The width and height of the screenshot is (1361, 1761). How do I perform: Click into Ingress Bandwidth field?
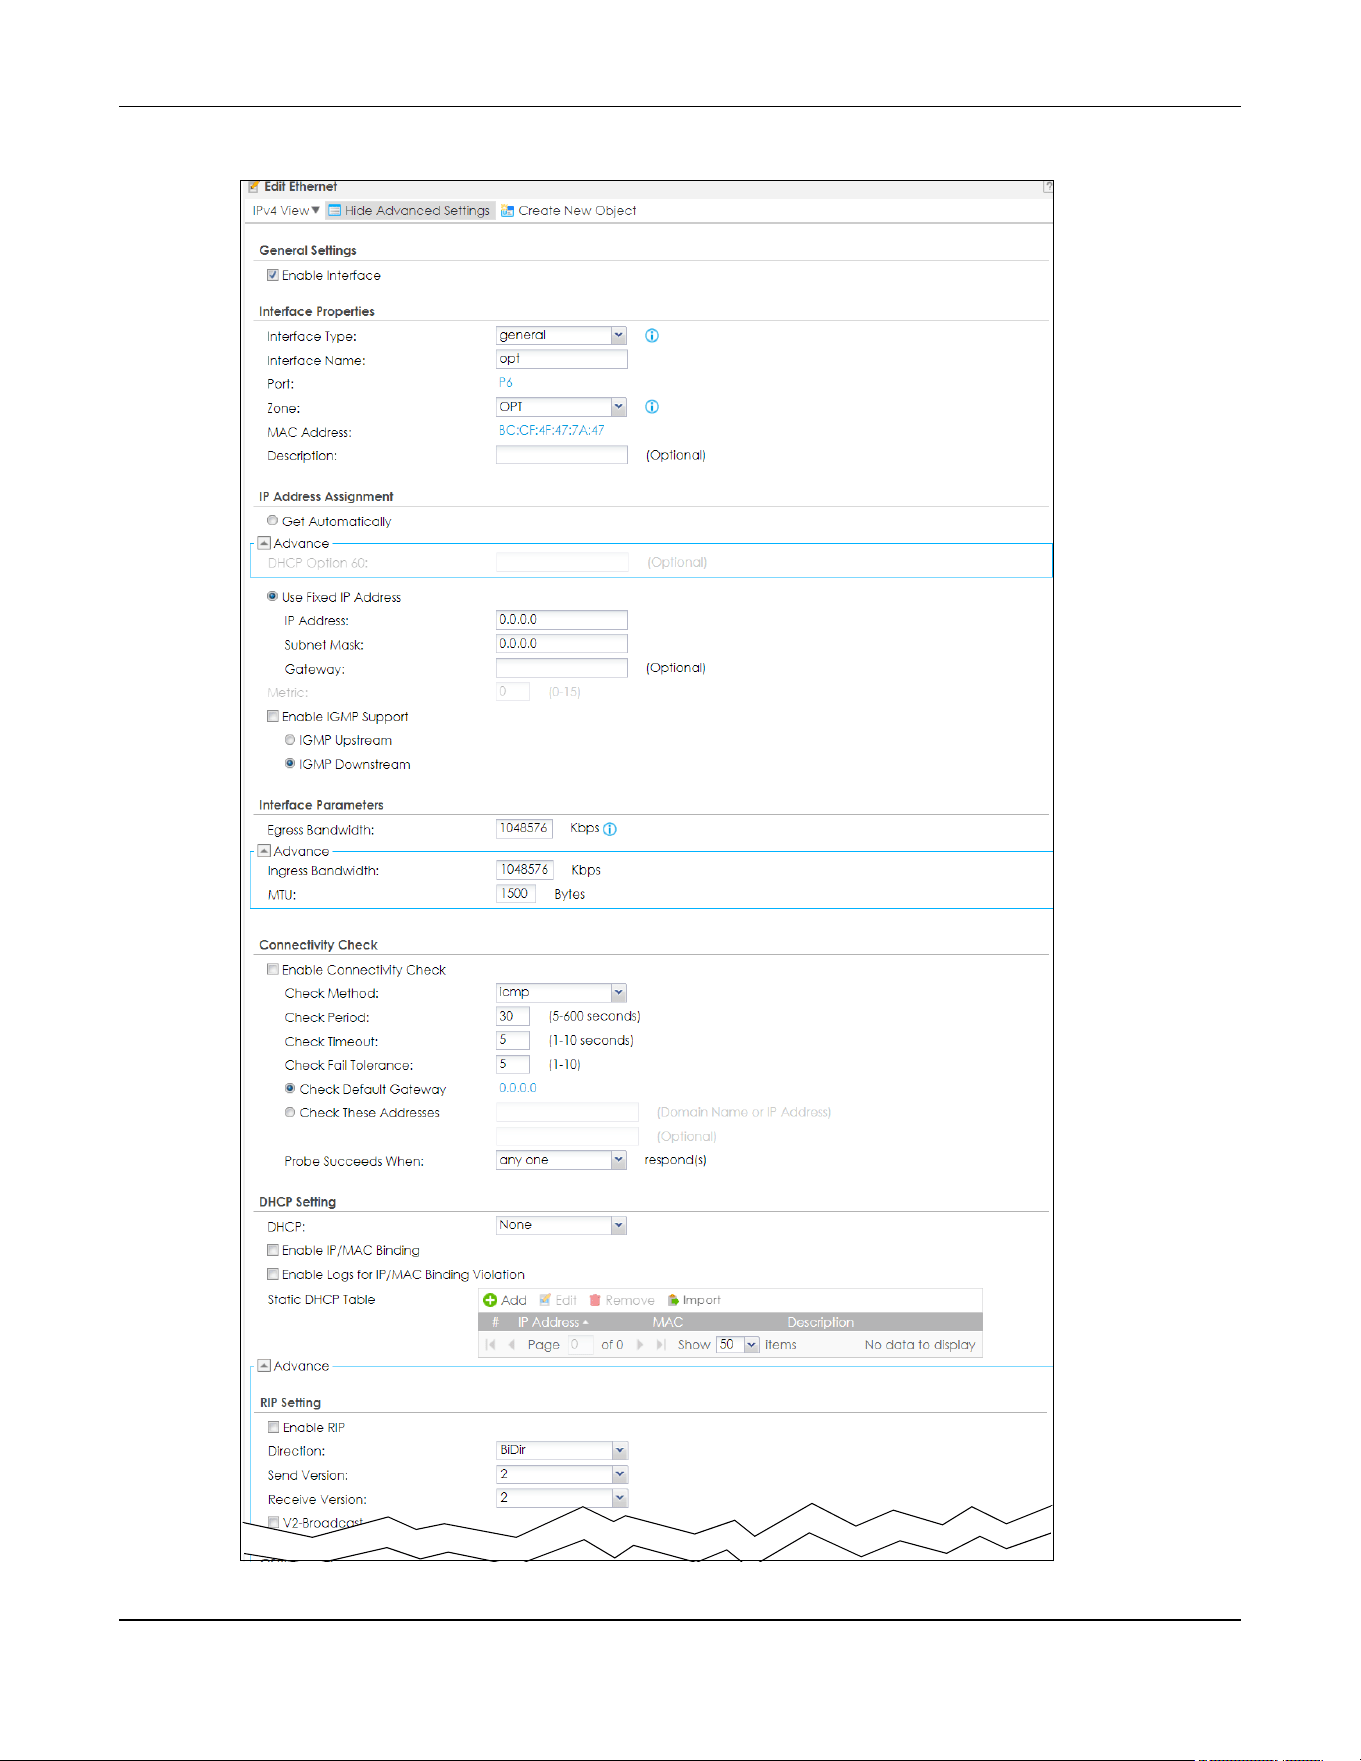point(524,870)
